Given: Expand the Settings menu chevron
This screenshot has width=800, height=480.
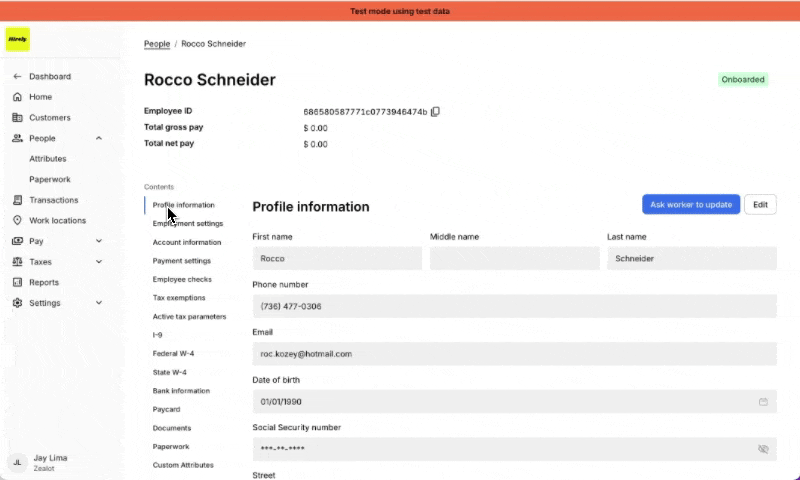Looking at the screenshot, I should (99, 303).
